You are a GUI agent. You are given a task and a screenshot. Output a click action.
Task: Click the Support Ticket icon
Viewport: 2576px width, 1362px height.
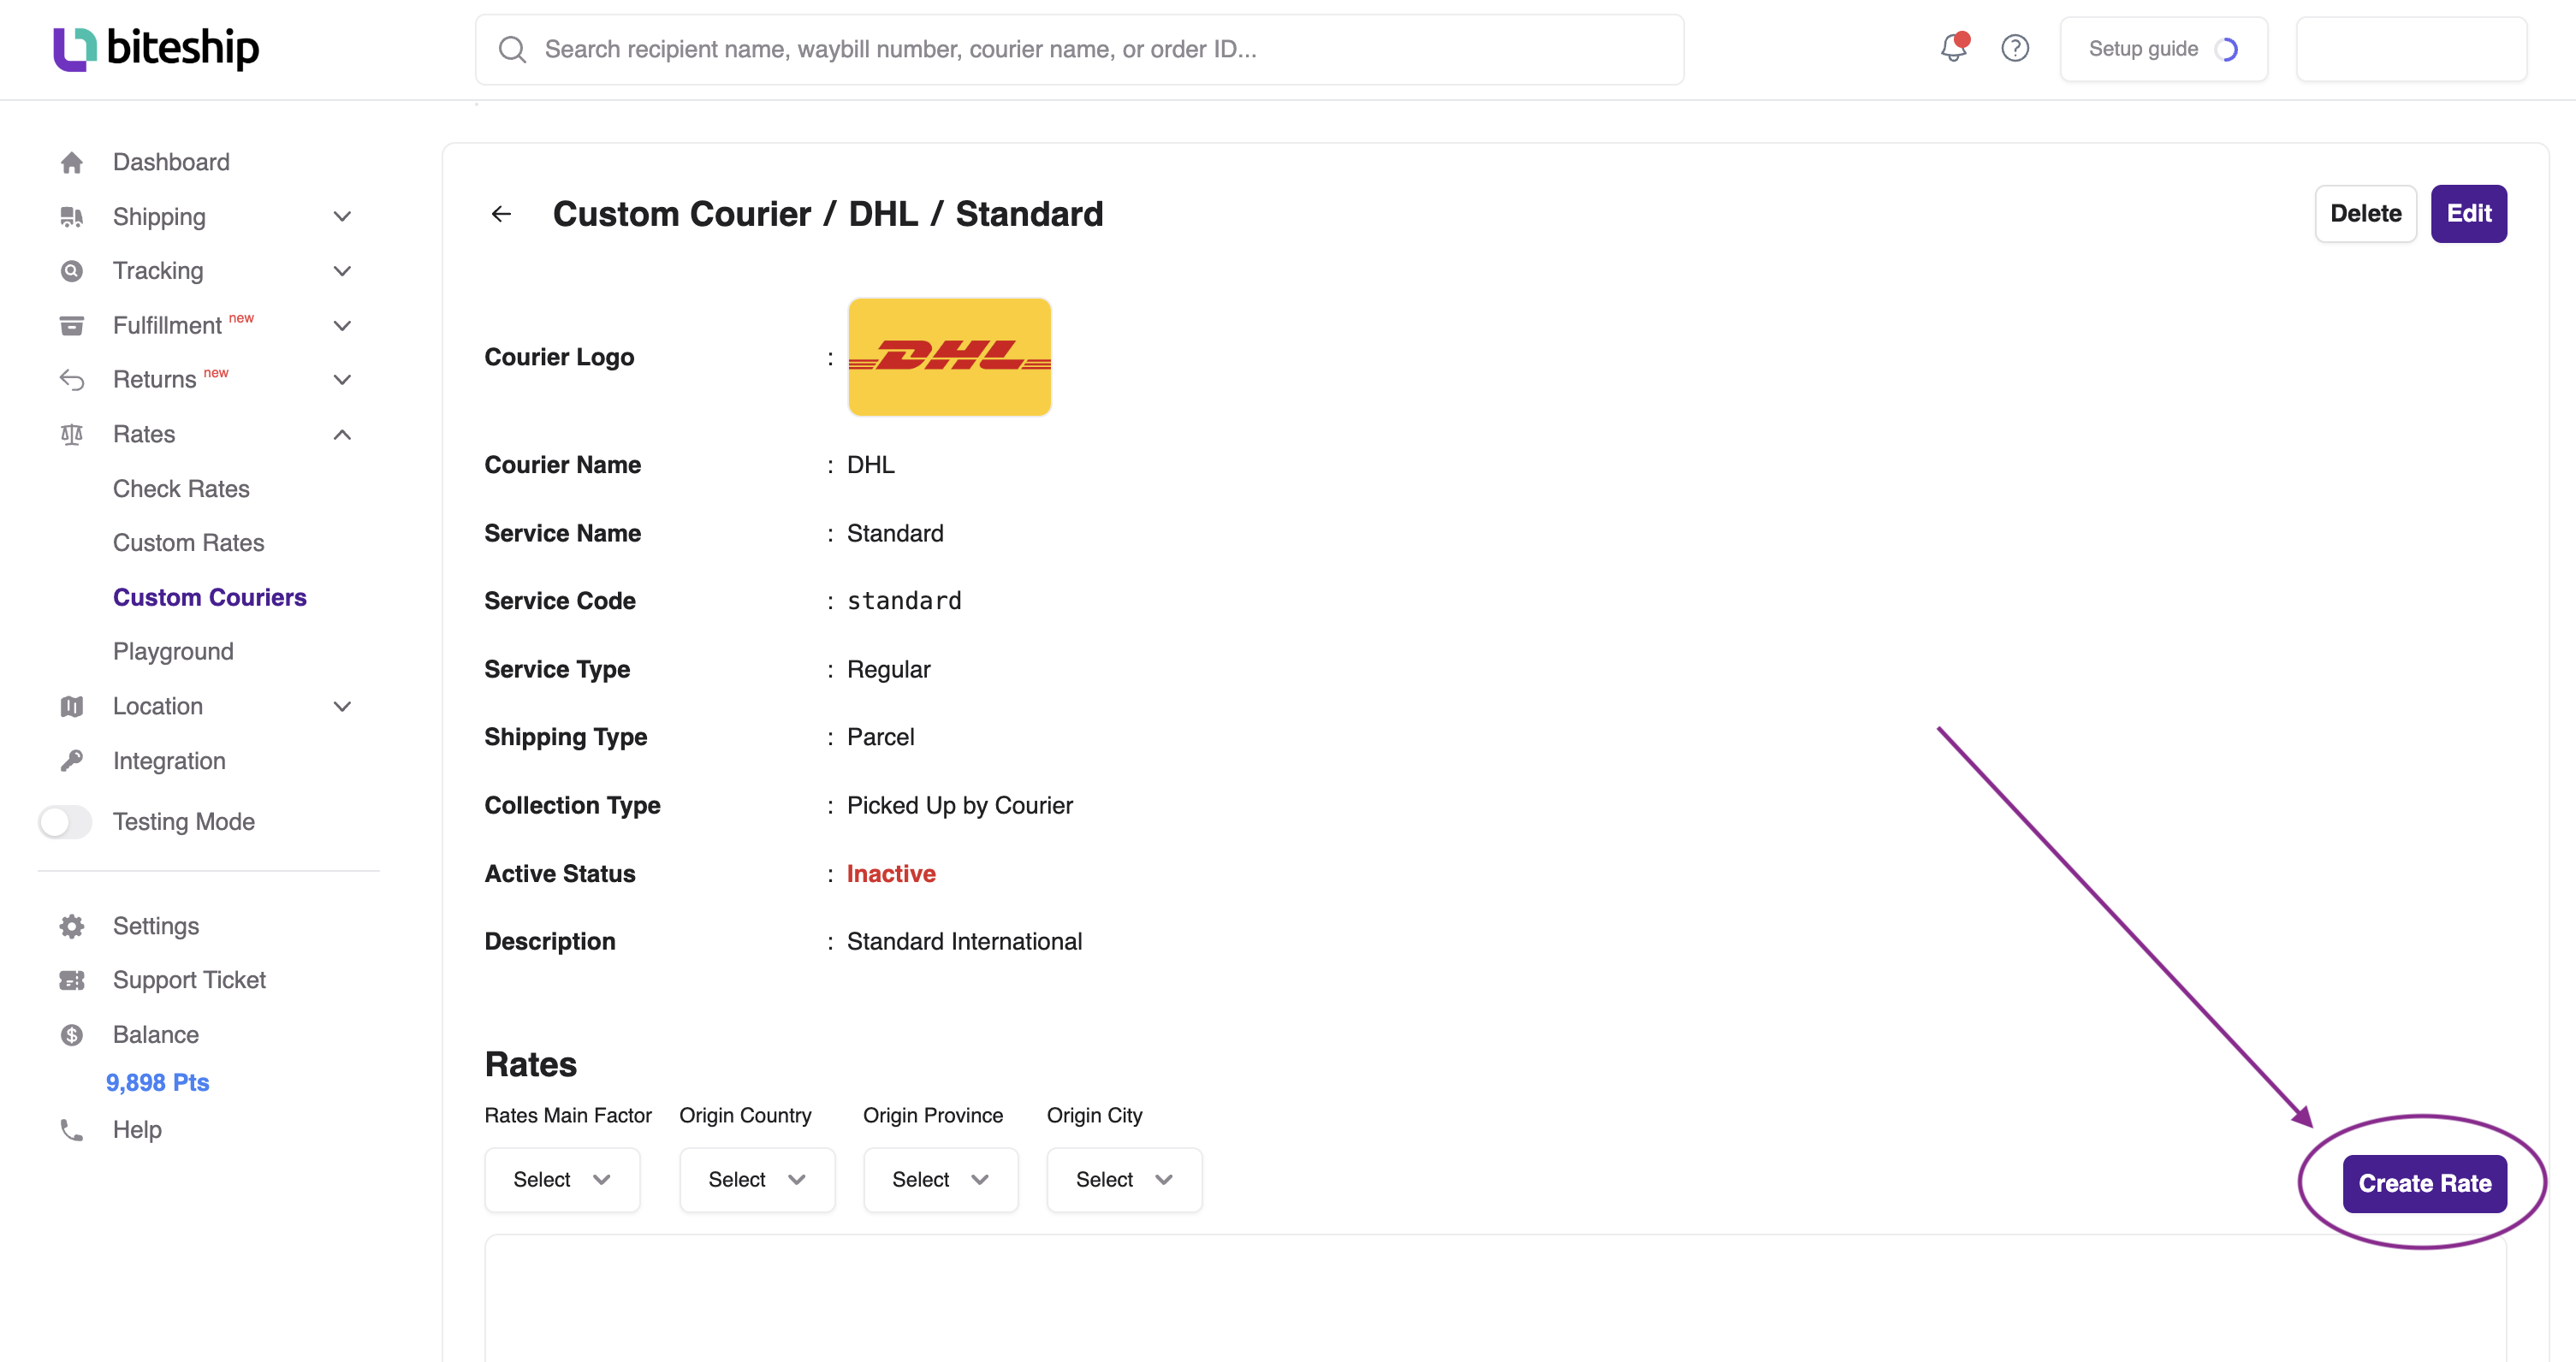(x=71, y=980)
